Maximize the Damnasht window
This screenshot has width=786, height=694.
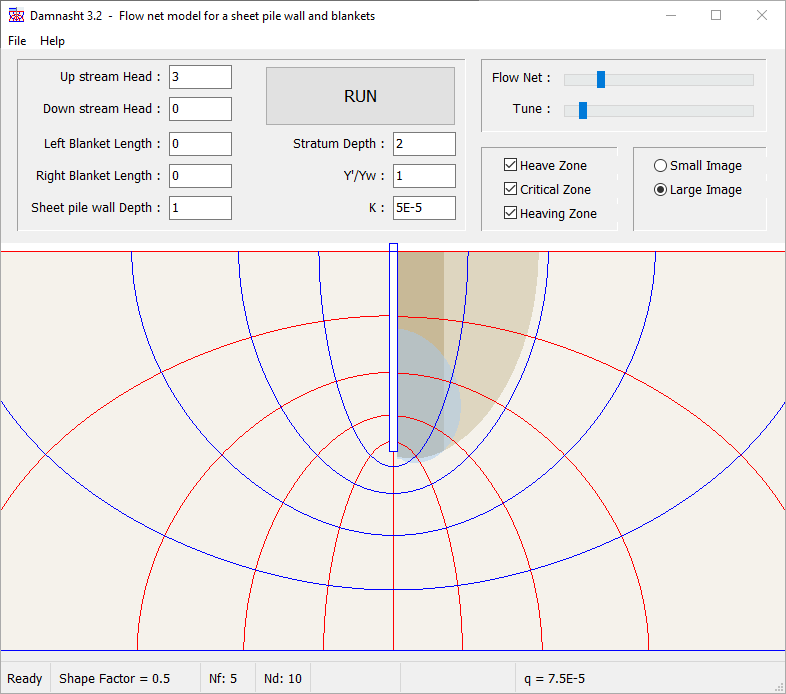(x=716, y=16)
